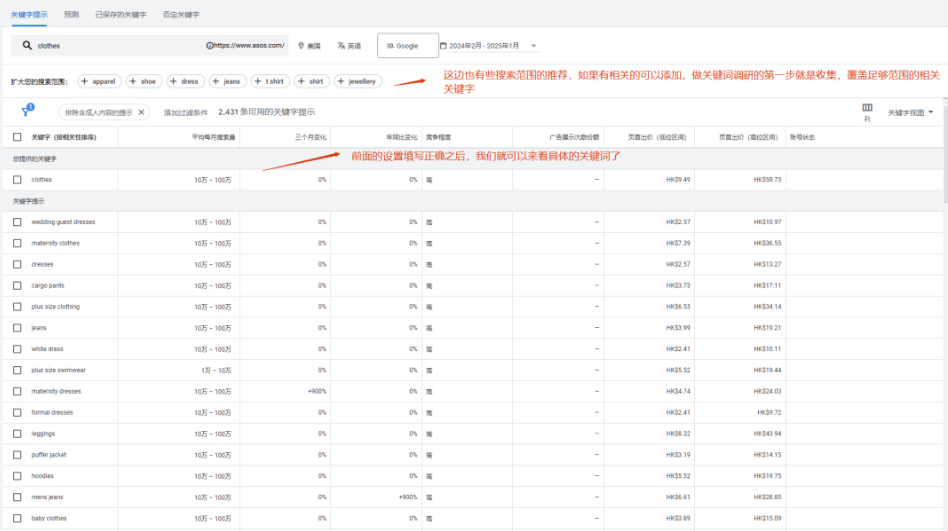The width and height of the screenshot is (948, 531).
Task: Click the calendar icon of the date range
Action: [x=443, y=45]
